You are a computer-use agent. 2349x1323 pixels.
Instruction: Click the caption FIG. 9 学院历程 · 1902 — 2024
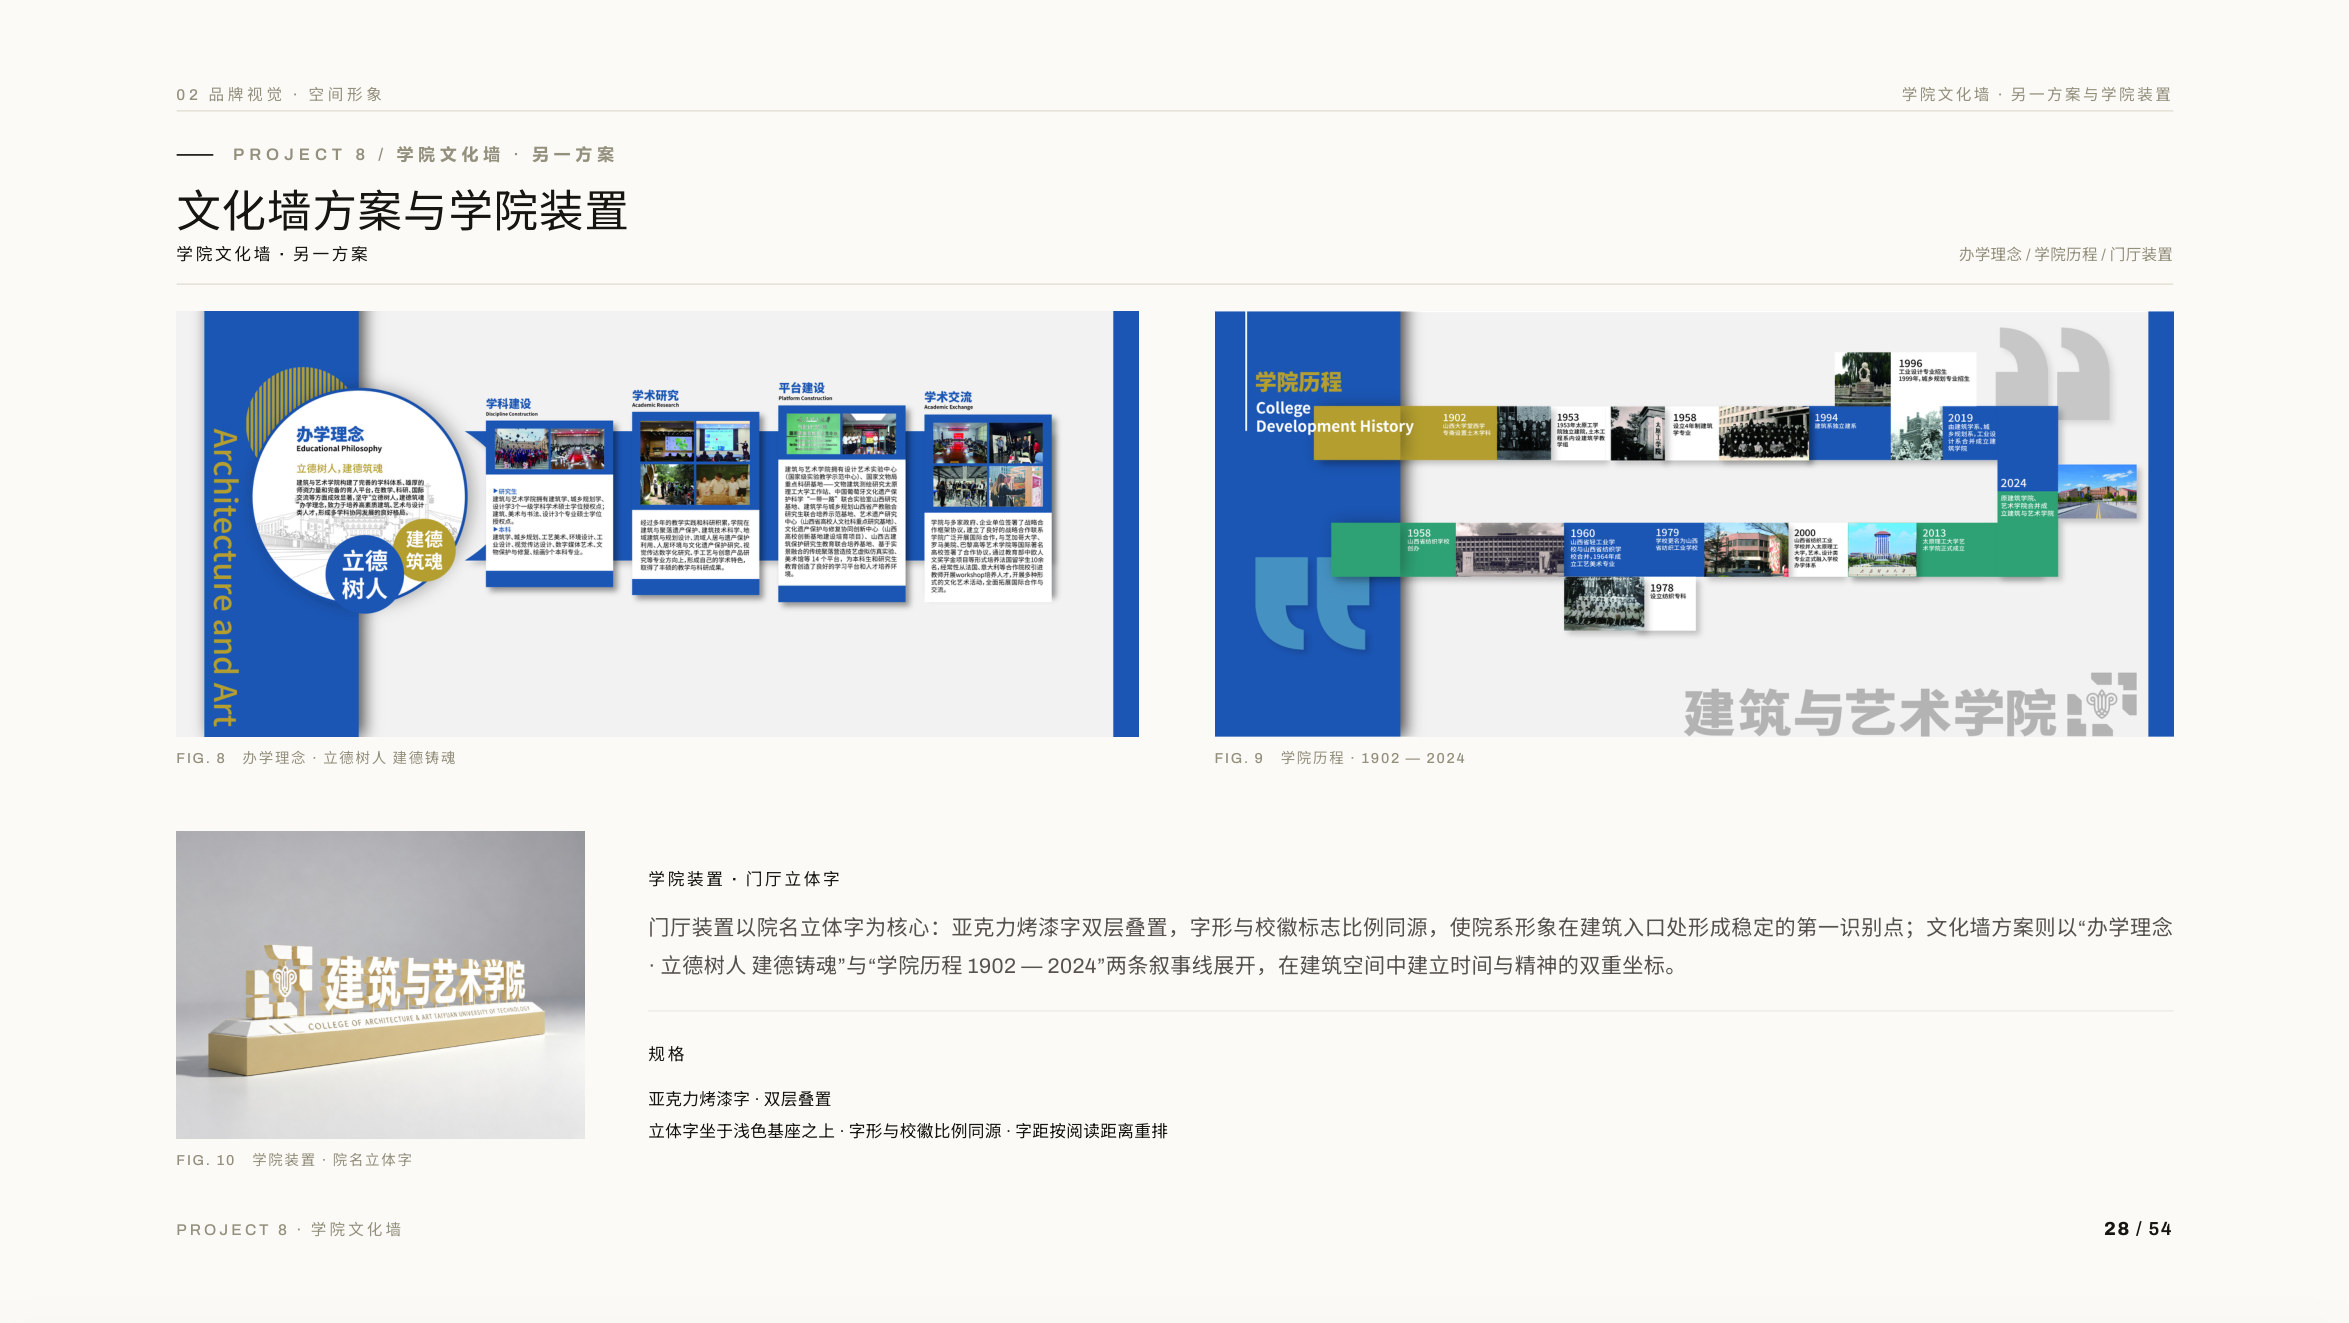coord(1340,758)
